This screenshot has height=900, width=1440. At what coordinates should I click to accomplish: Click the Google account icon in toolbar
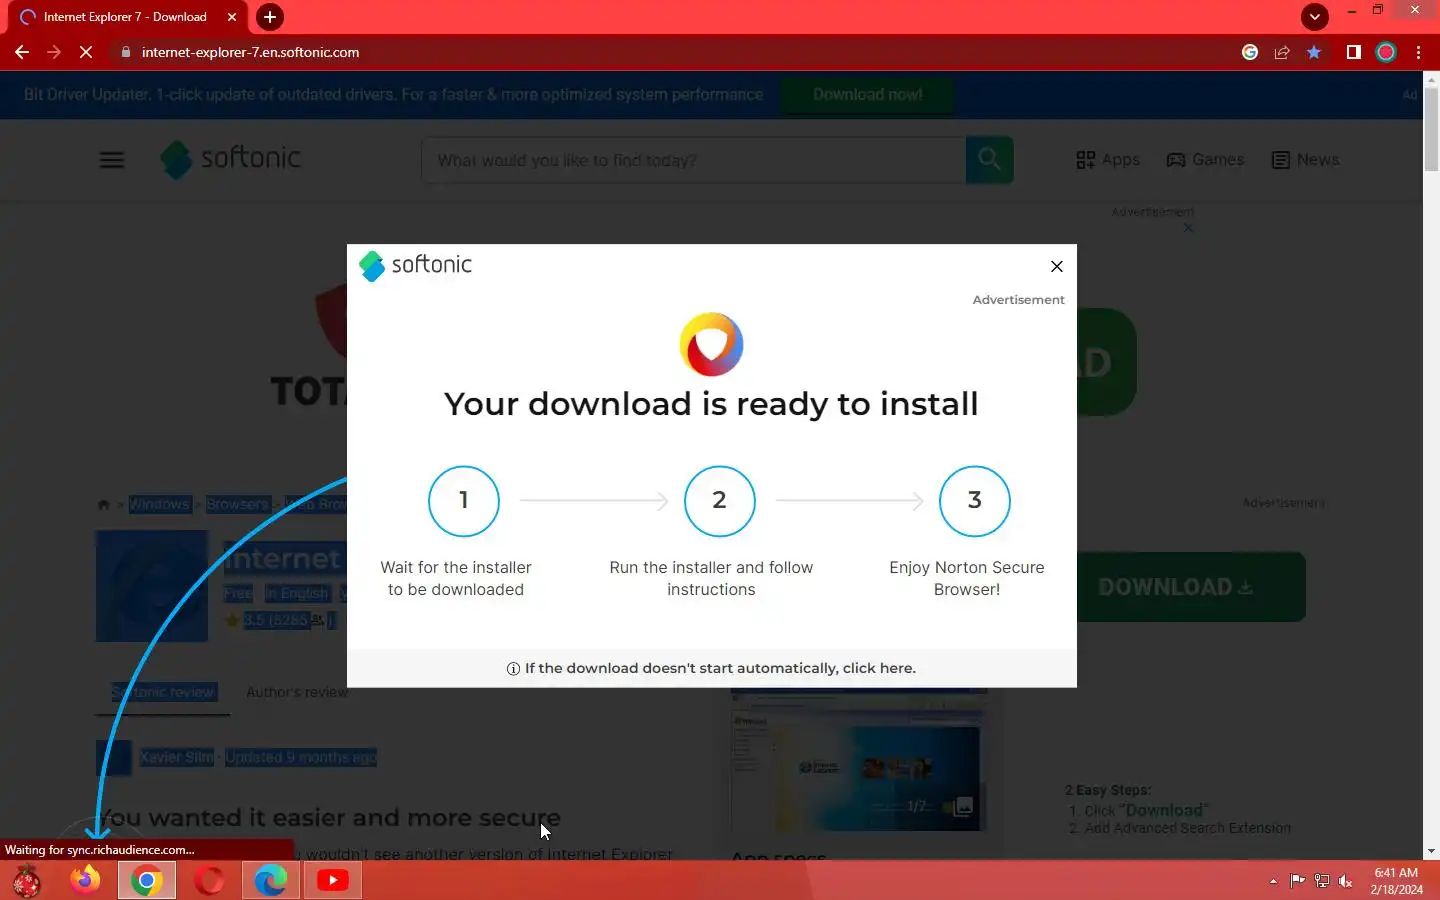pyautogui.click(x=1250, y=52)
